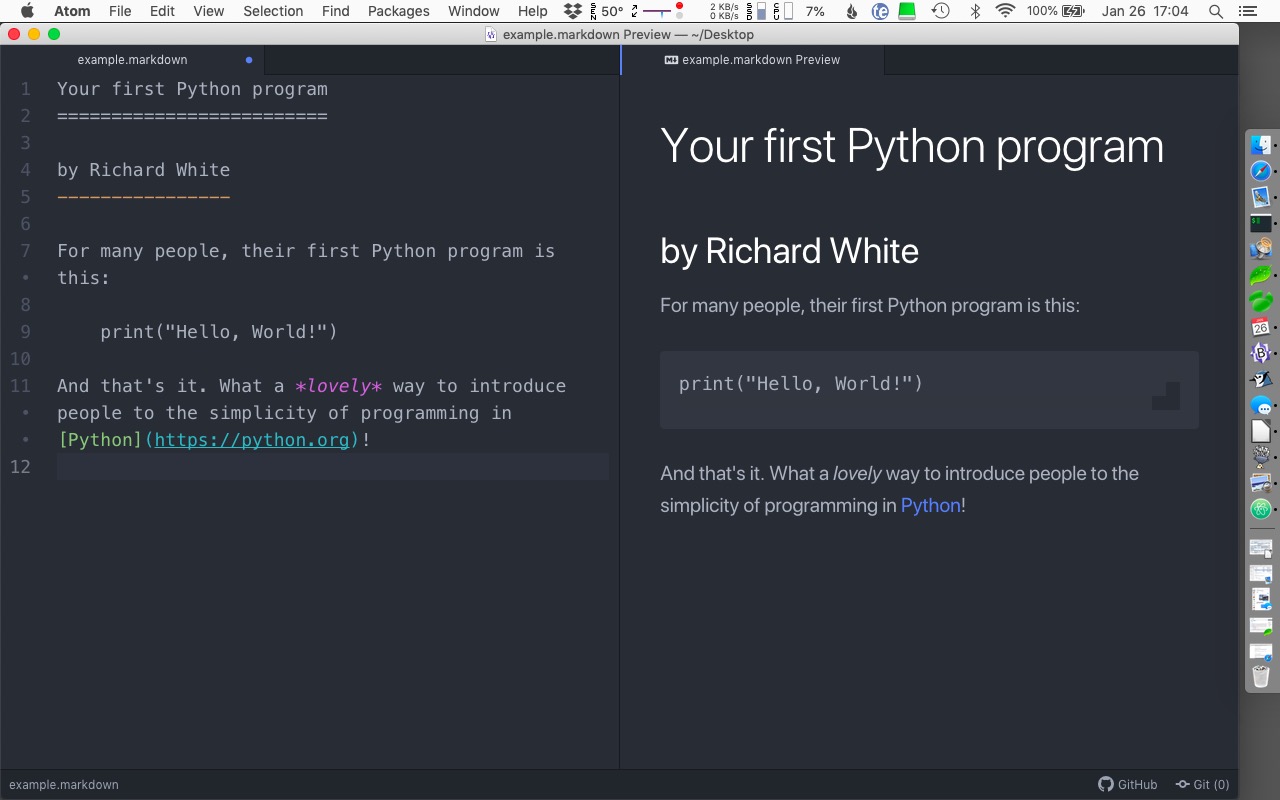Click the Dropbox menu bar icon
This screenshot has width=1280, height=800.
[x=573, y=11]
